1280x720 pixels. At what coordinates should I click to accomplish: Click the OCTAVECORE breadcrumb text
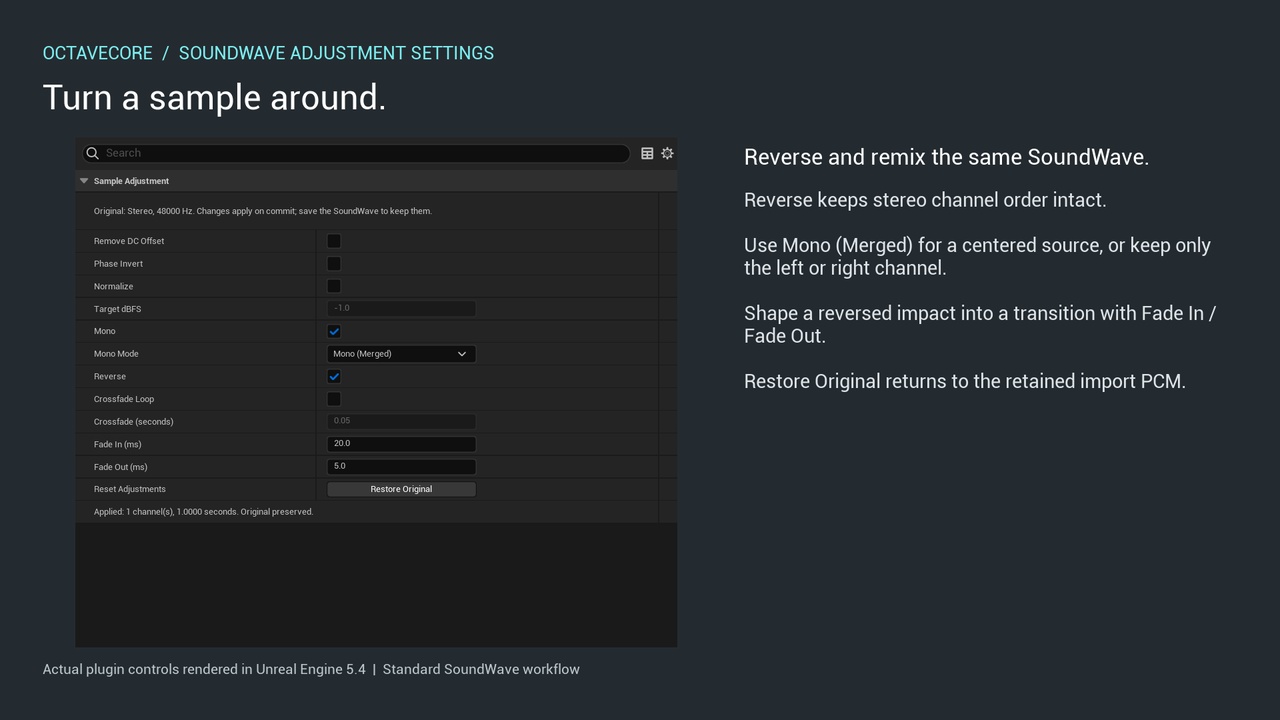pos(98,53)
